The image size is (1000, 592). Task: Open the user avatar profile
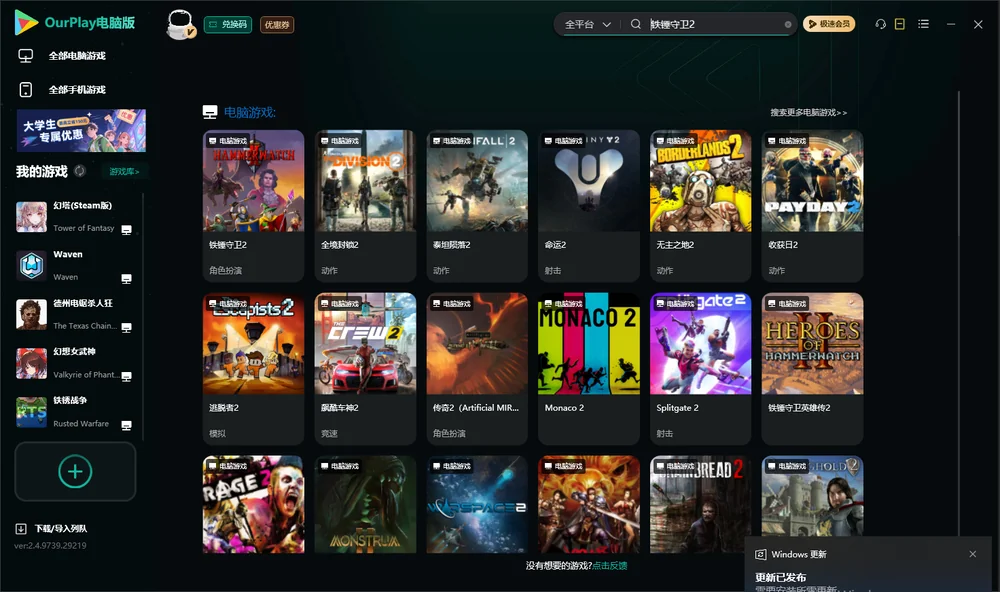tap(180, 24)
